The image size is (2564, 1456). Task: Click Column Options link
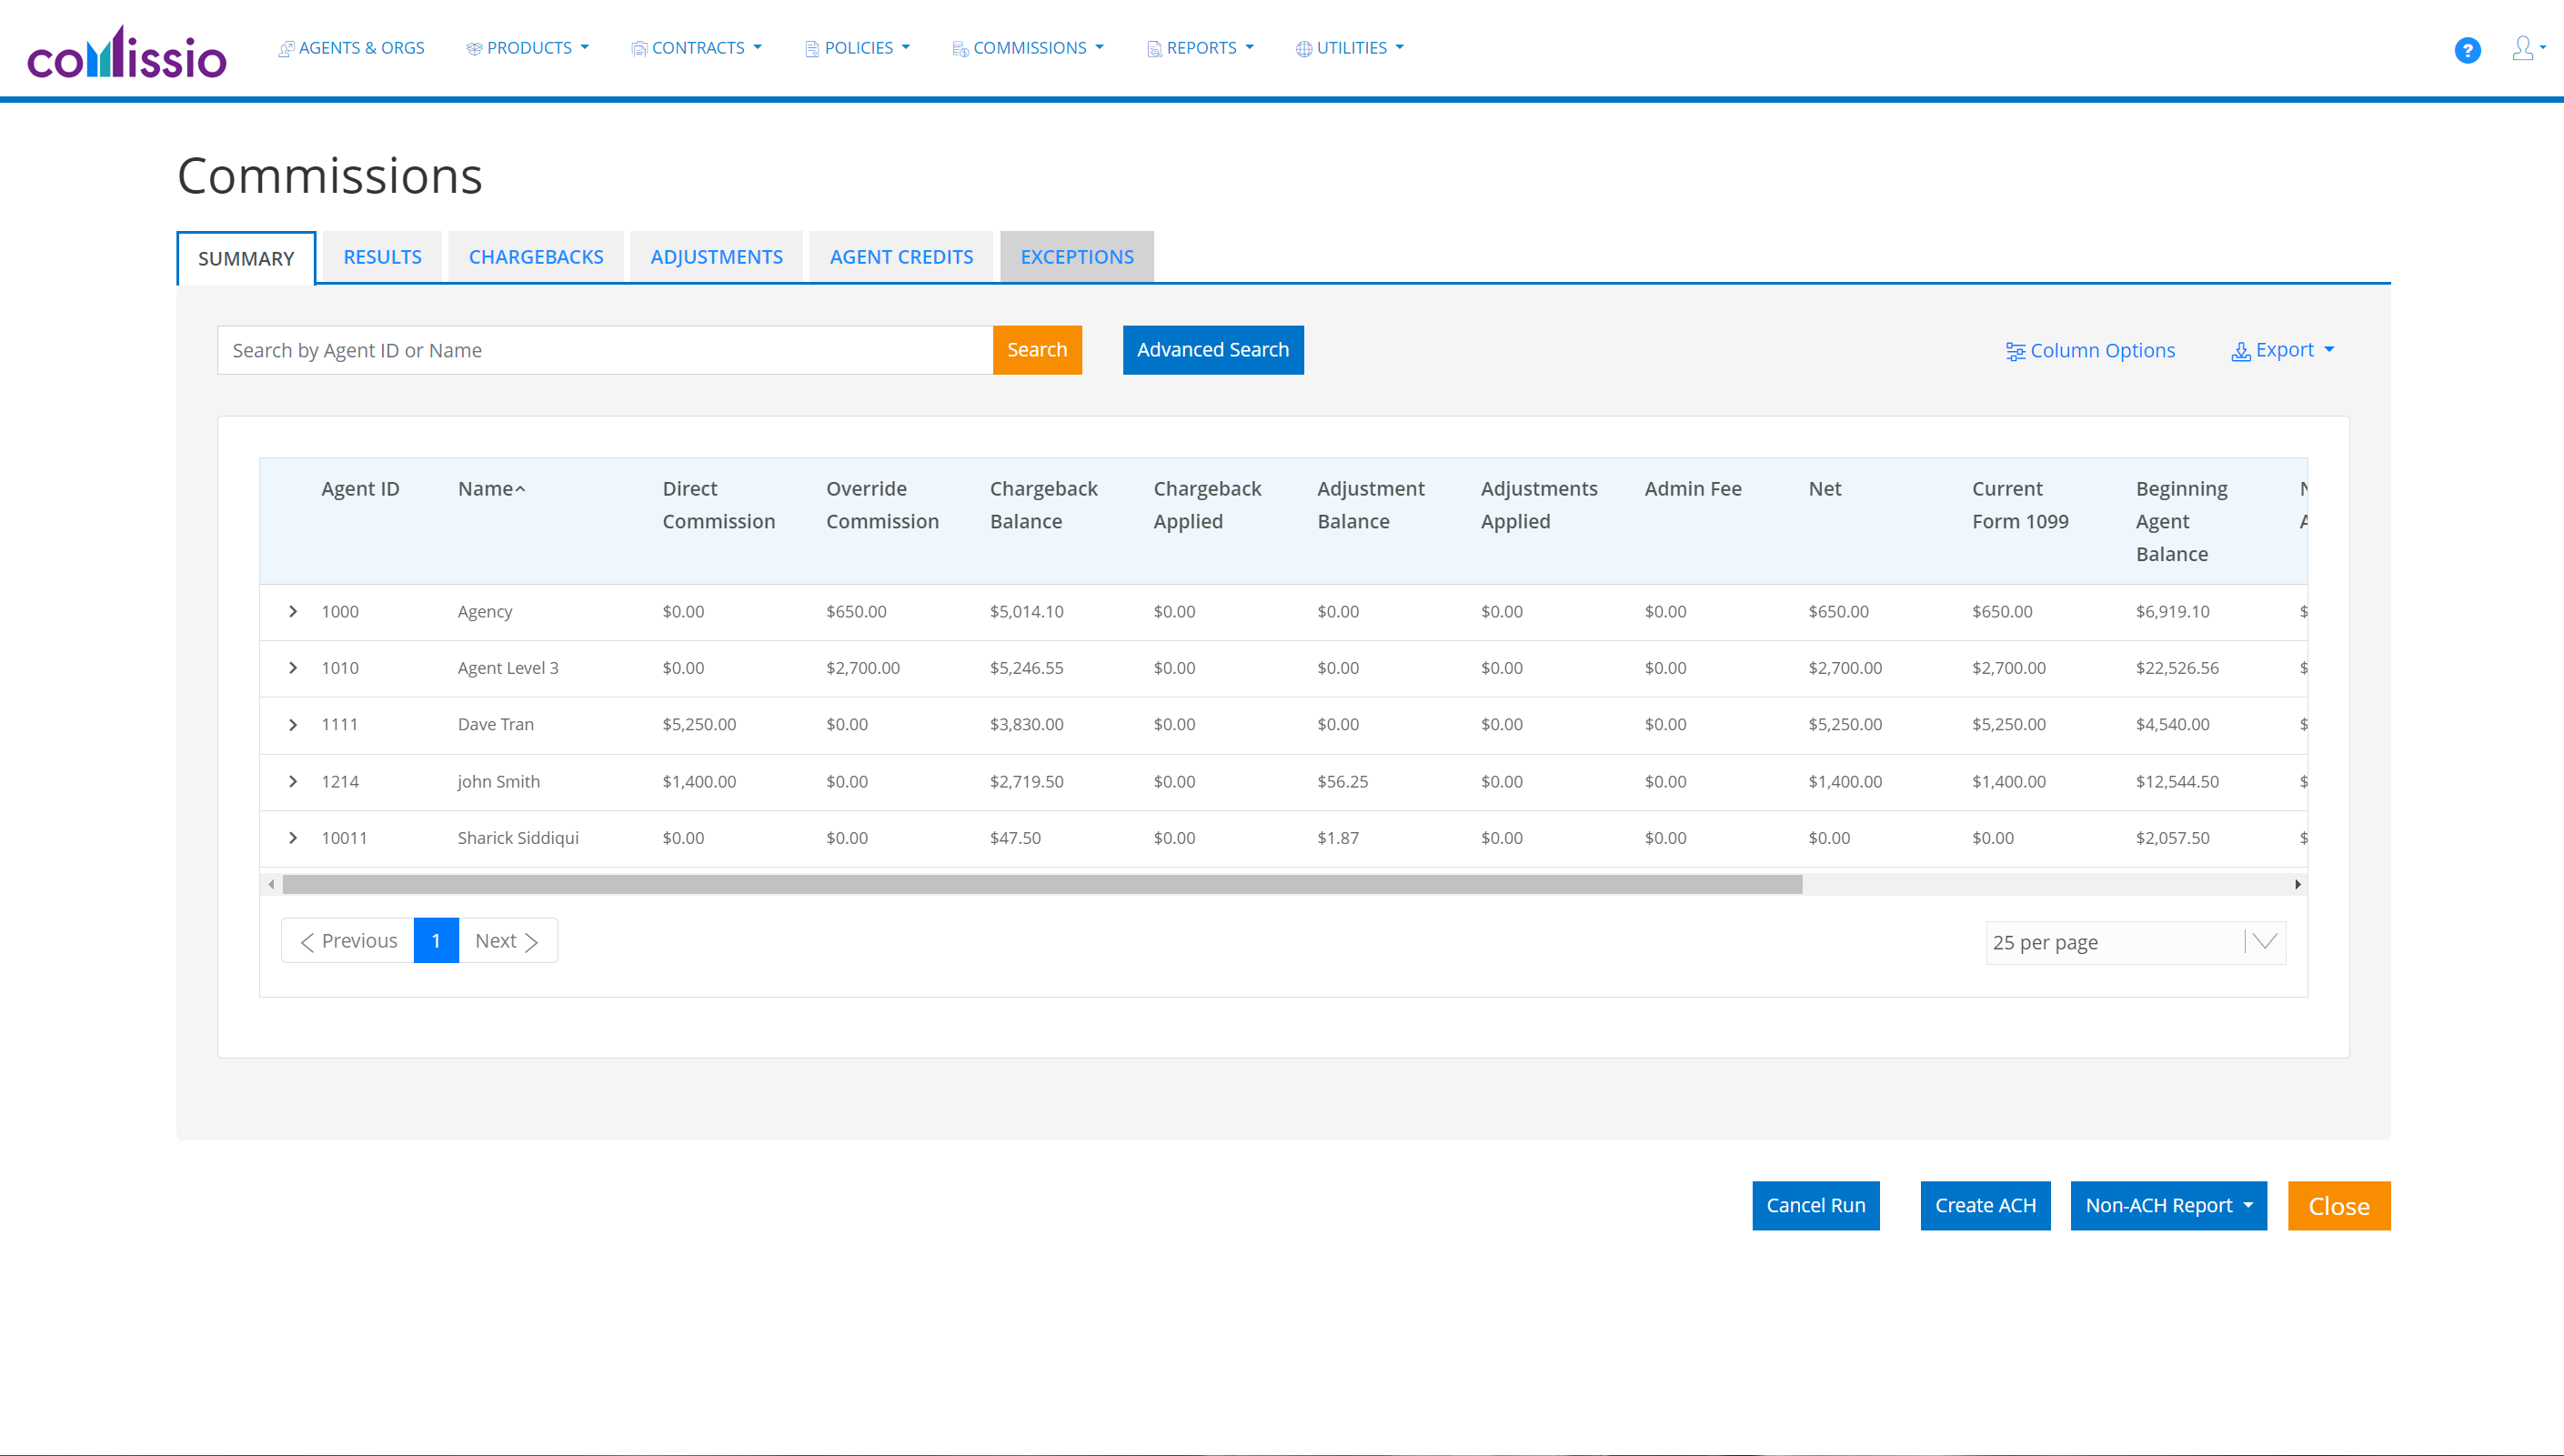point(2090,351)
